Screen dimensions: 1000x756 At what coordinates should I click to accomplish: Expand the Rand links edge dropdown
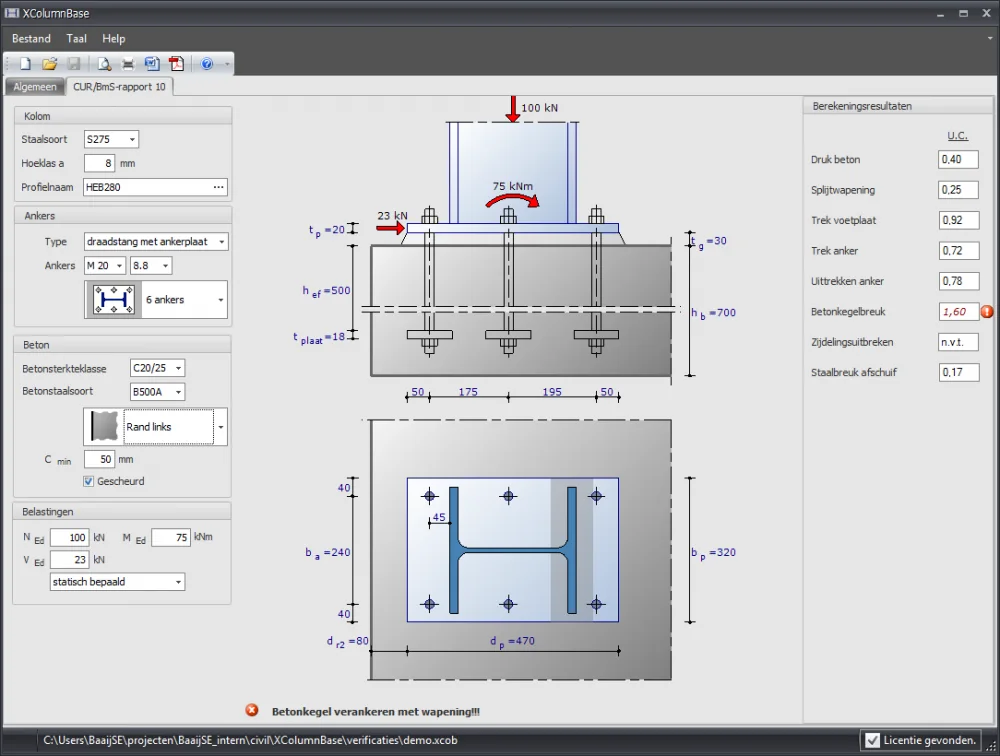point(221,427)
